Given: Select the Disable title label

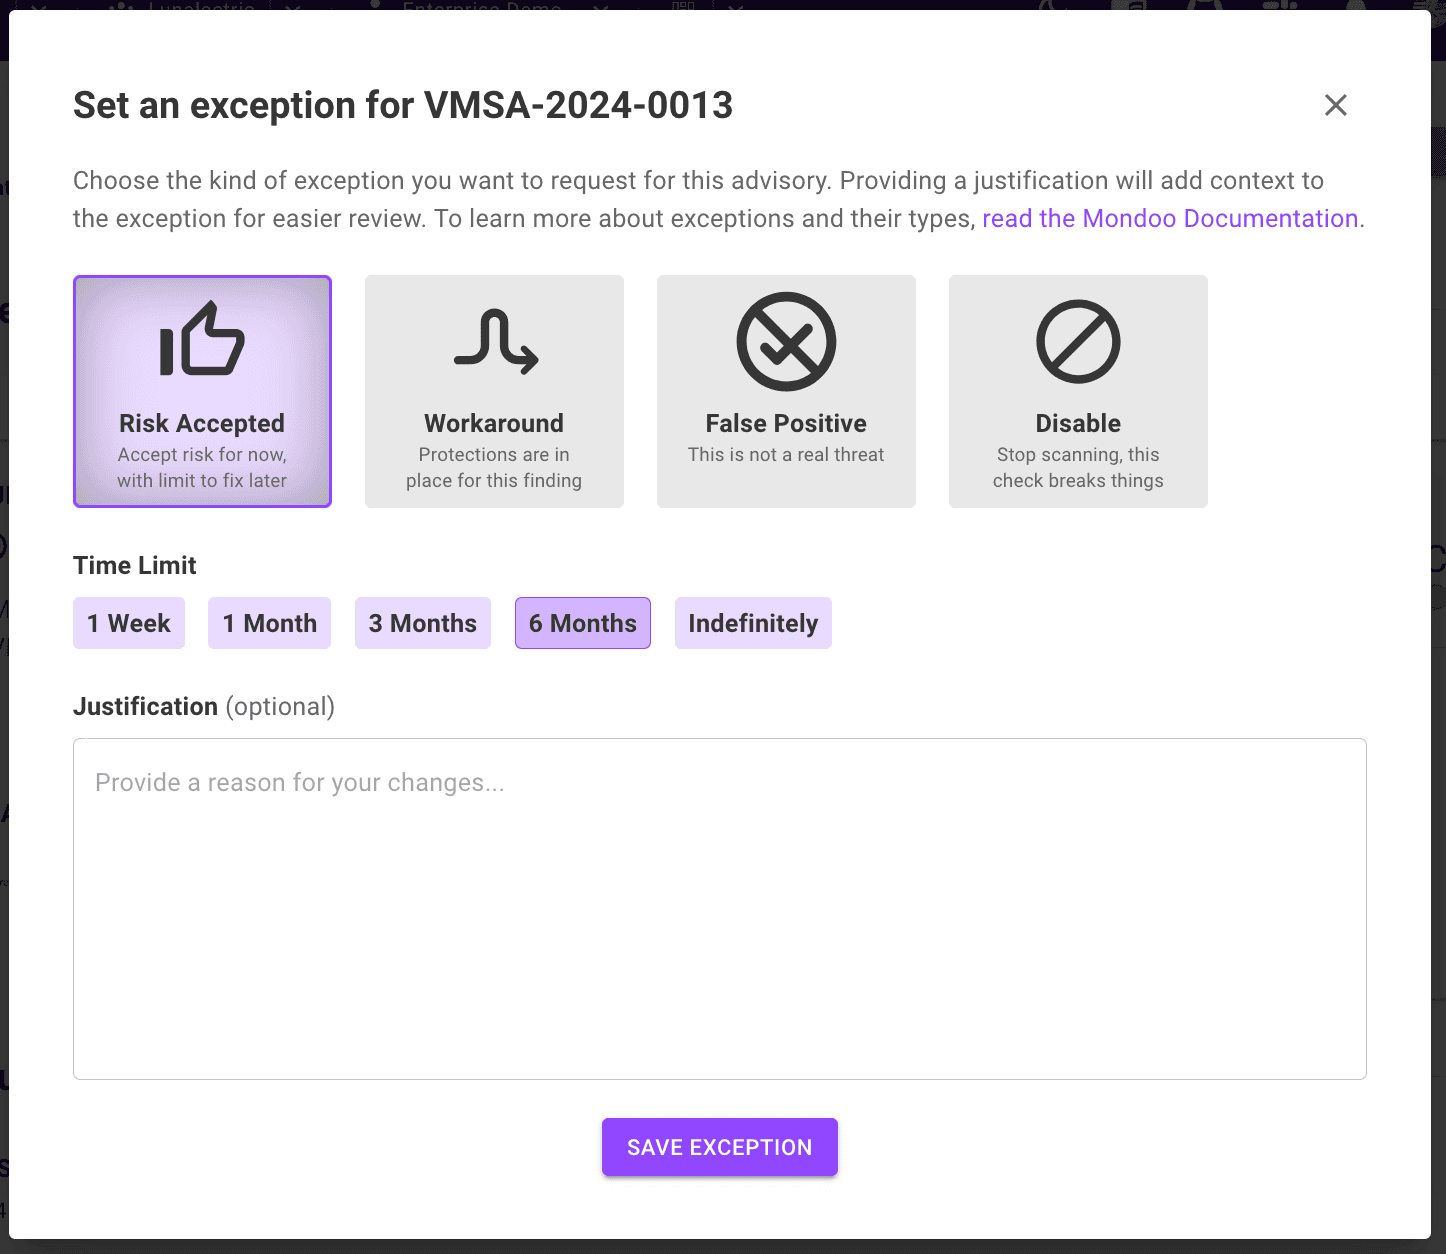Looking at the screenshot, I should (x=1078, y=423).
